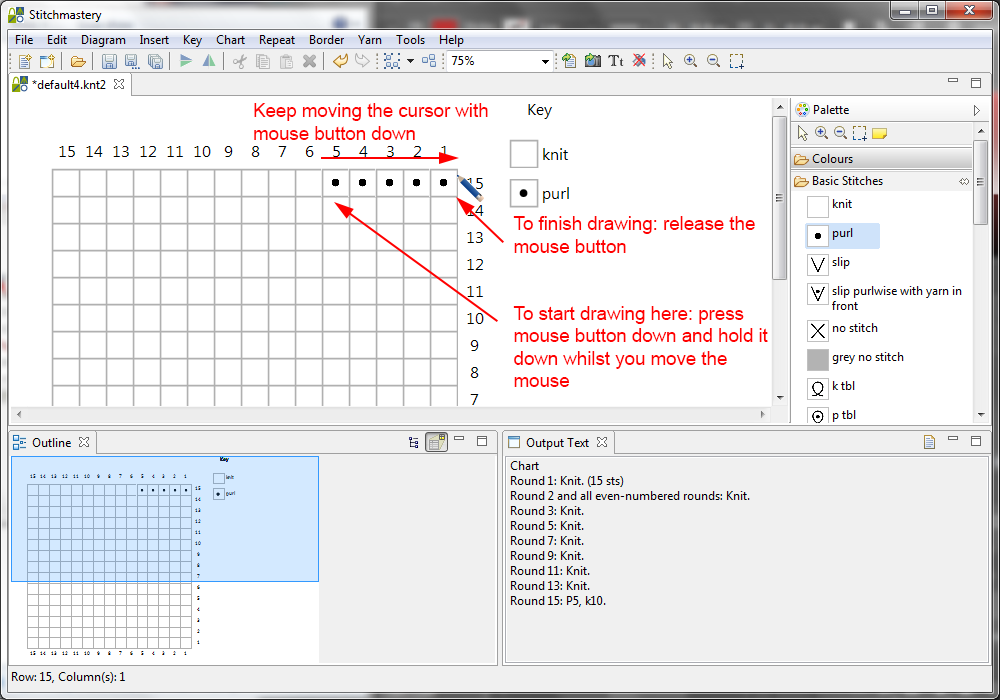The height and width of the screenshot is (700, 1000).
Task: Collapse the Palette with the triangle arrow
Action: (x=976, y=110)
